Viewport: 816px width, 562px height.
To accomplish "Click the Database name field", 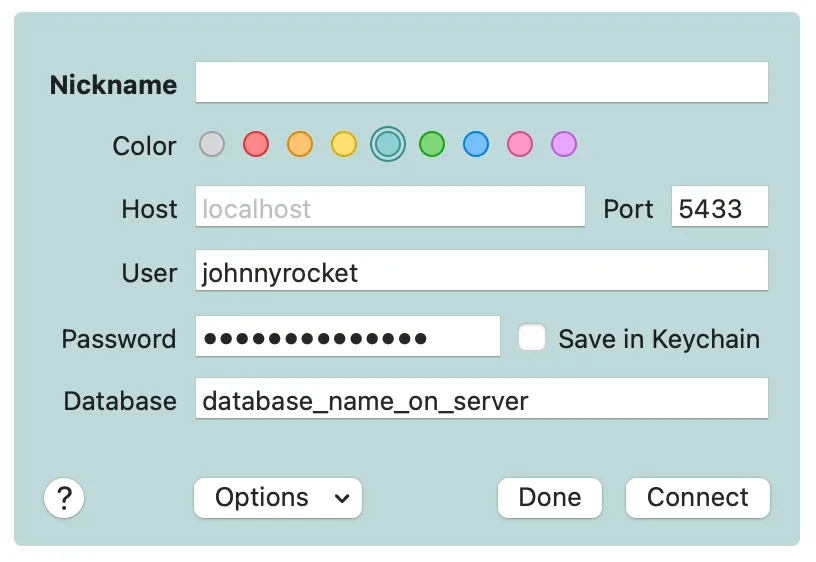I will click(481, 401).
